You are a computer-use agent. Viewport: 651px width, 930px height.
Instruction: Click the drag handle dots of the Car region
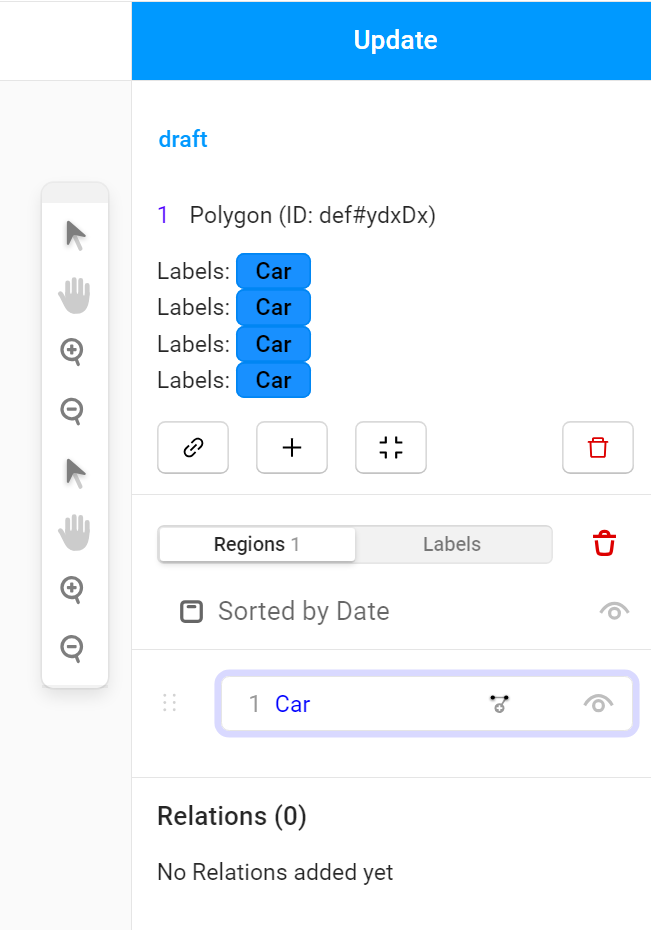coord(169,703)
